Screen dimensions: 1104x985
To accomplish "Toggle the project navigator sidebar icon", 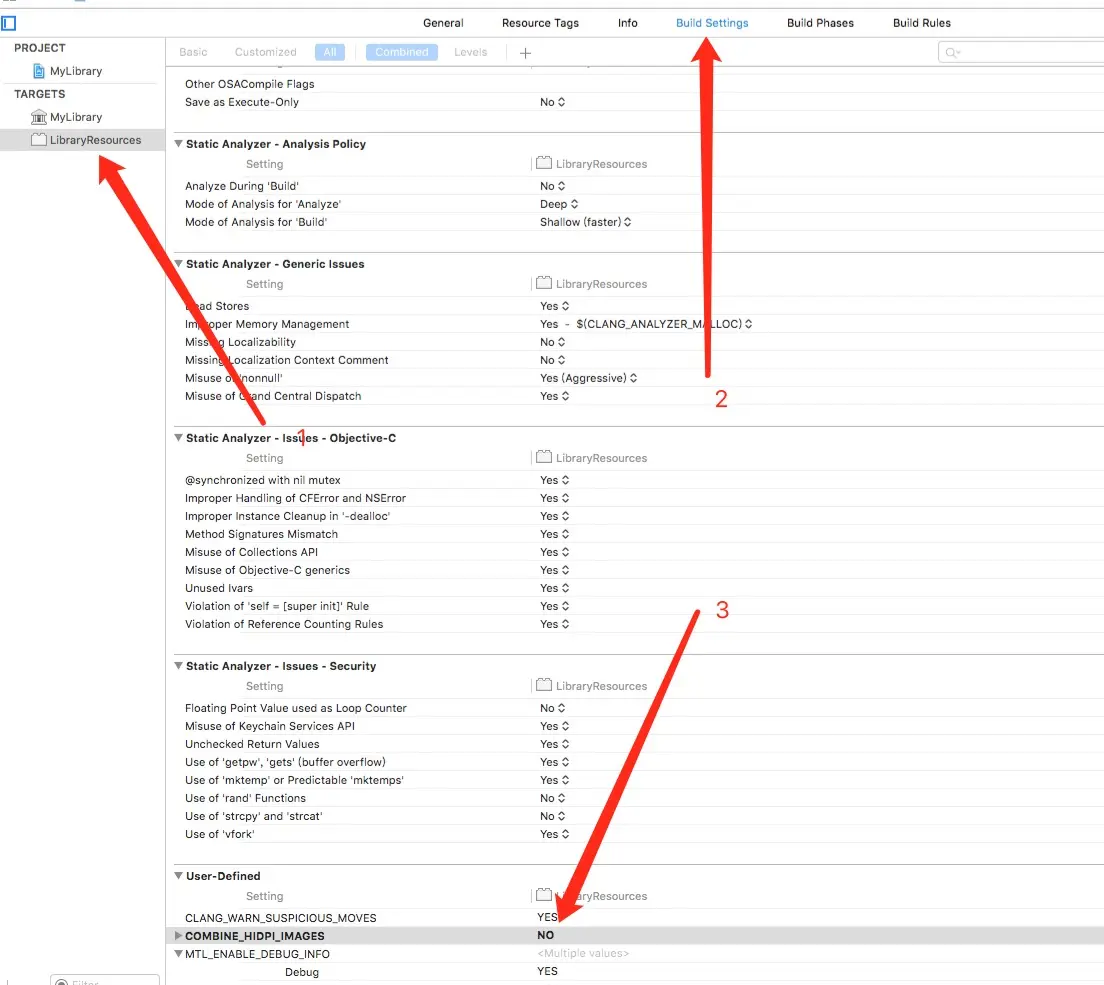I will point(8,23).
